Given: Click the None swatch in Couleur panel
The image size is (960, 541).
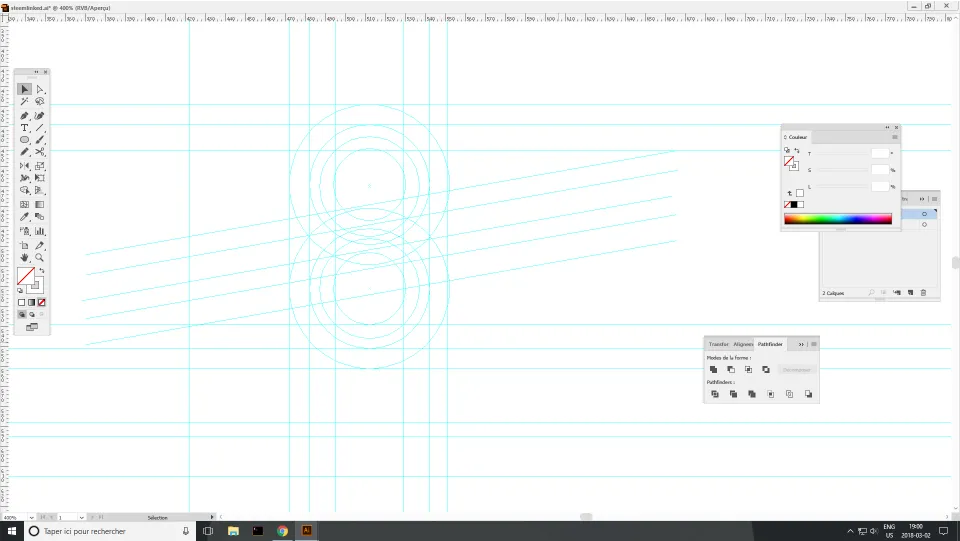Looking at the screenshot, I should pyautogui.click(x=787, y=204).
